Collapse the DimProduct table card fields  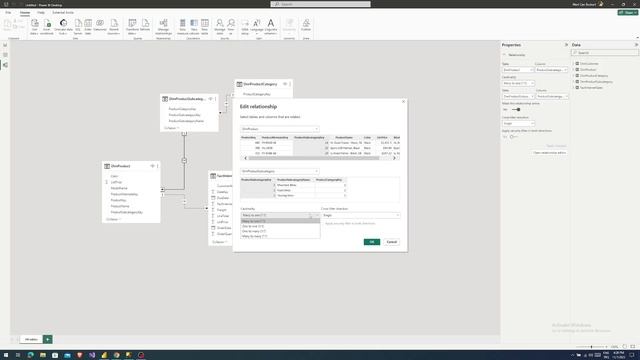[113, 219]
